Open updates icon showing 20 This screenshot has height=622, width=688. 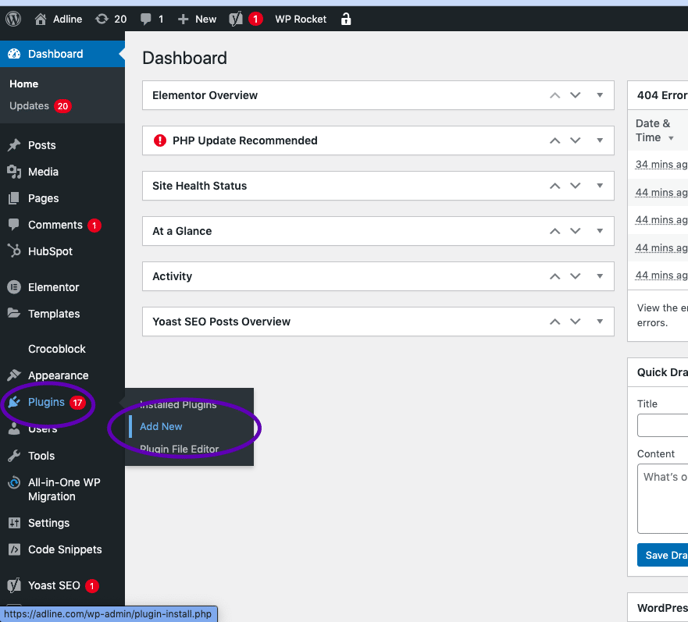[x=102, y=19]
